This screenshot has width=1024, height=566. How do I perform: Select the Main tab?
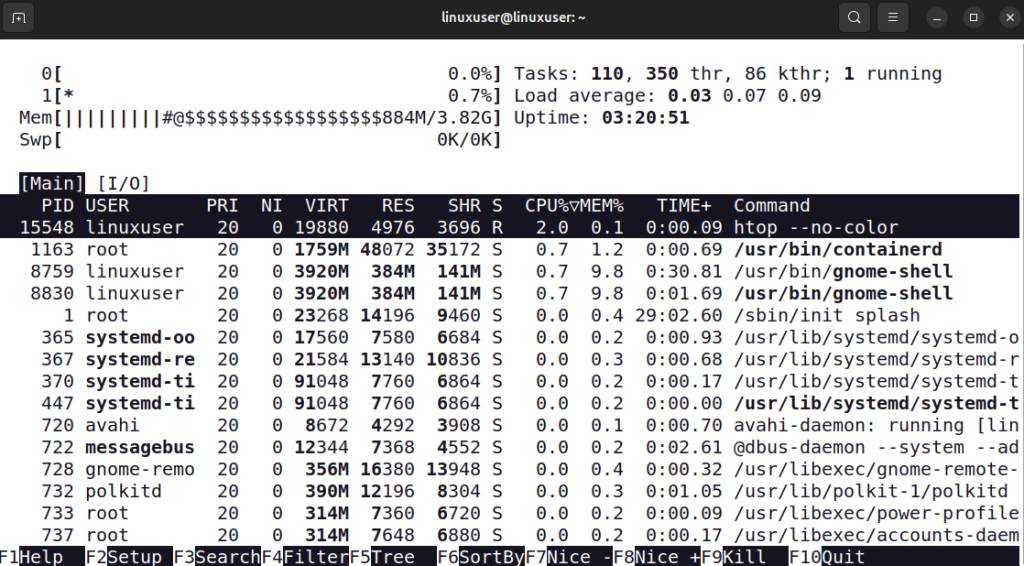[x=52, y=183]
